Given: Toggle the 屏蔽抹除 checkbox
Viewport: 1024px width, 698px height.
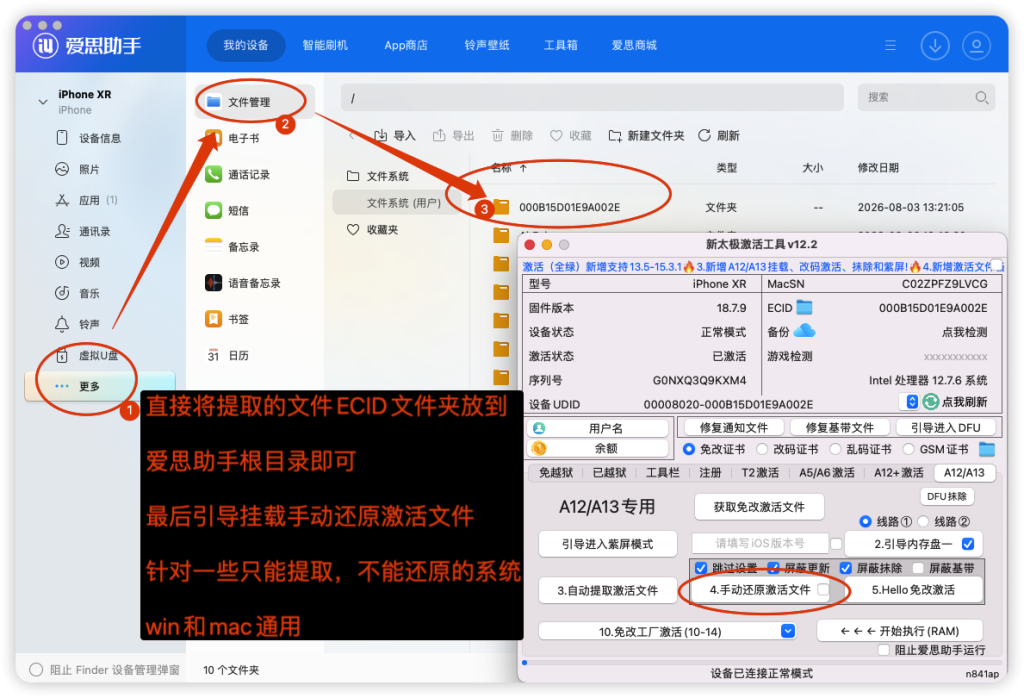Looking at the screenshot, I should click(846, 567).
